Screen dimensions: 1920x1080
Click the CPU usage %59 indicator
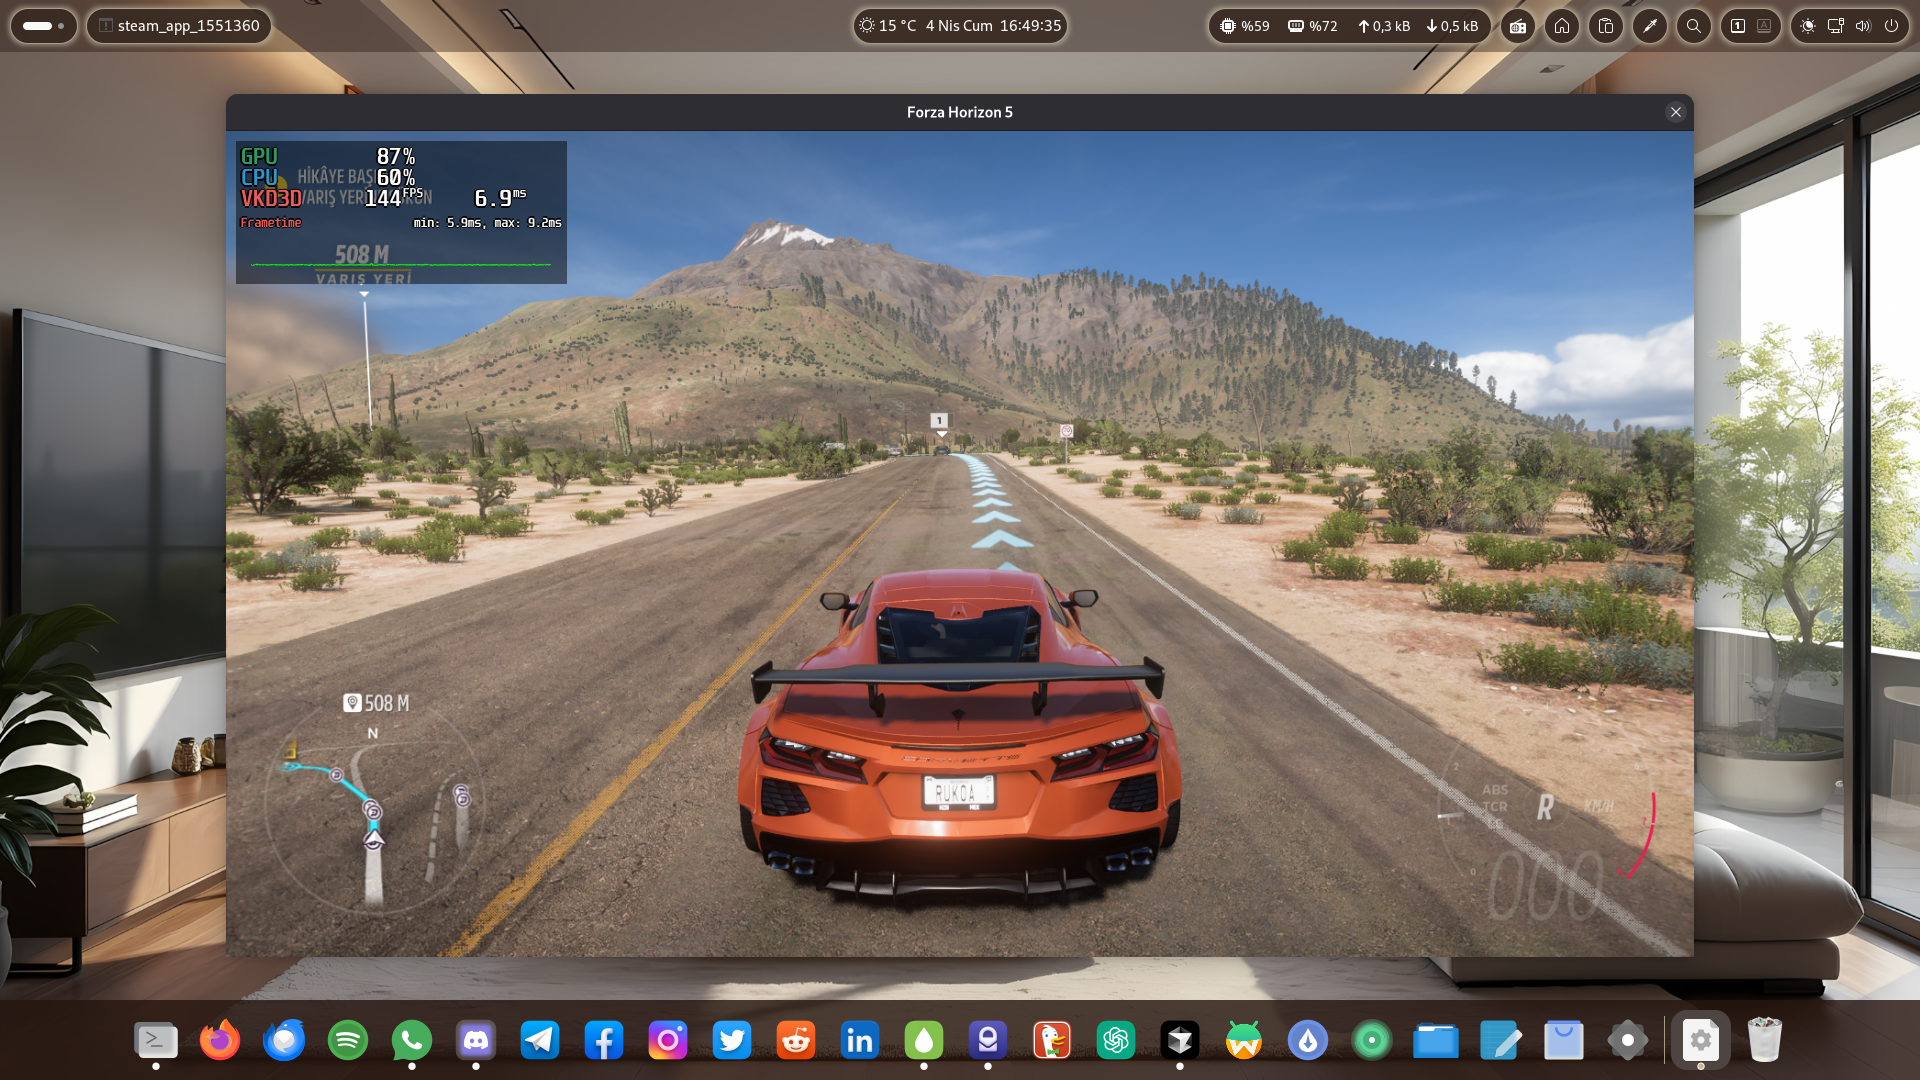pos(1245,26)
